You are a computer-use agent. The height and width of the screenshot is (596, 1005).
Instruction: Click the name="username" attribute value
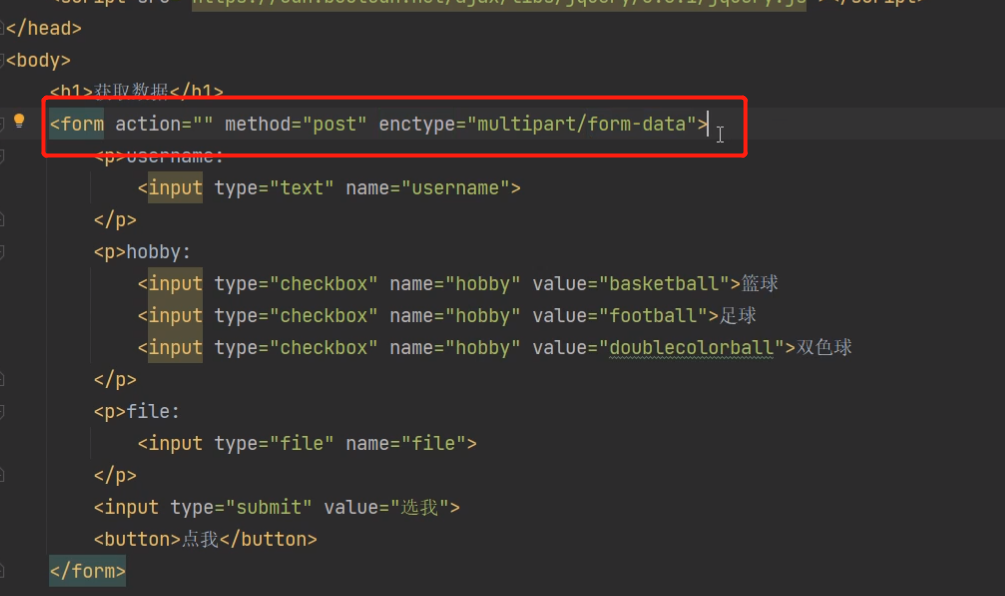point(455,188)
